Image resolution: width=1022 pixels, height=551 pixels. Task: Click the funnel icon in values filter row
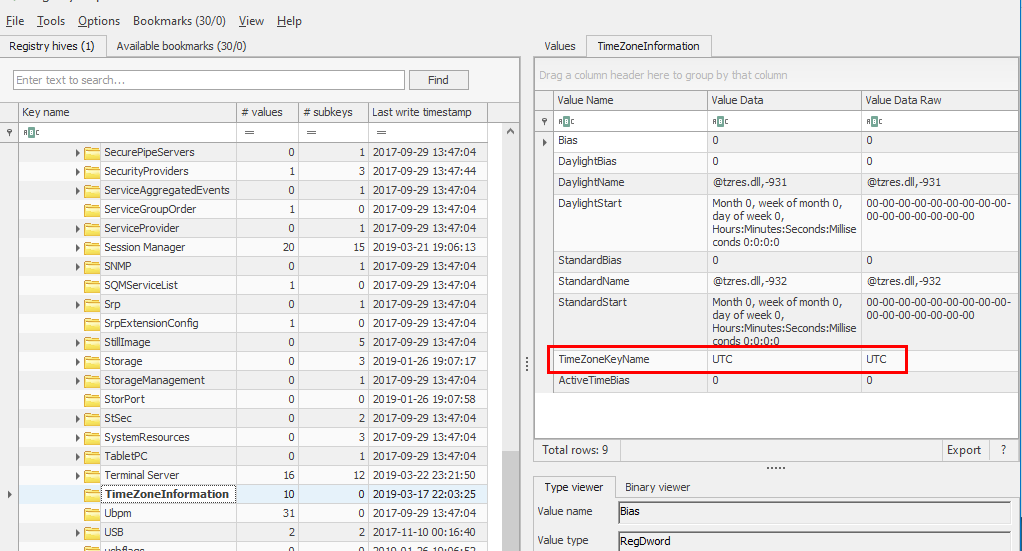(x=545, y=121)
